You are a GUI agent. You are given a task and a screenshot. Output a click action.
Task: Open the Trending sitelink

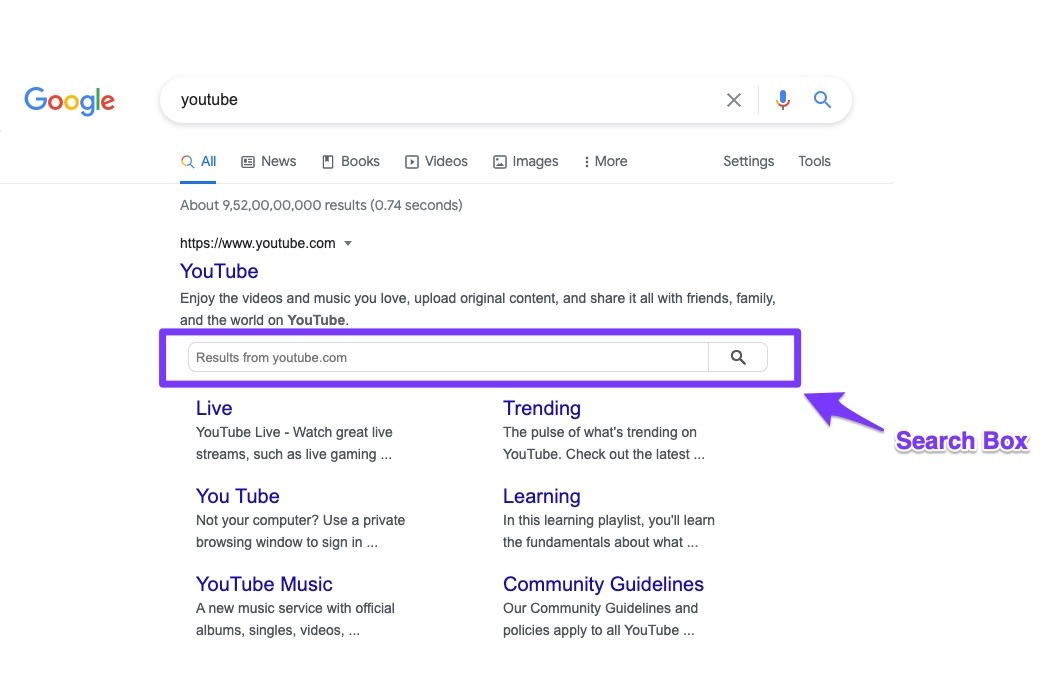[x=541, y=408]
